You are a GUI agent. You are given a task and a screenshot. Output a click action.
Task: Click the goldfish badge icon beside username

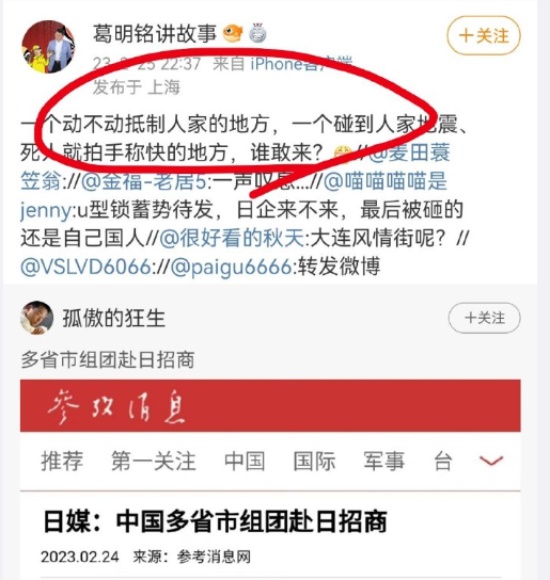point(233,33)
